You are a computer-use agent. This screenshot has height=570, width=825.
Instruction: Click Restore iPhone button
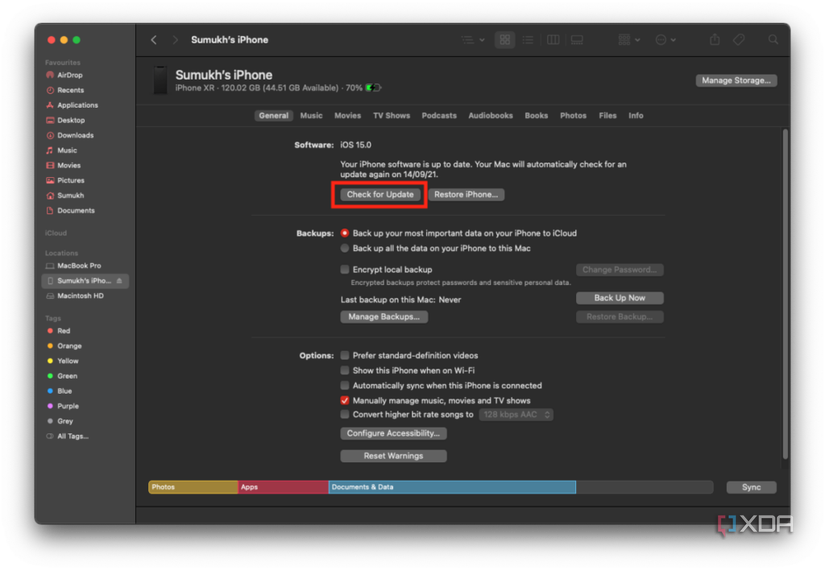point(466,195)
